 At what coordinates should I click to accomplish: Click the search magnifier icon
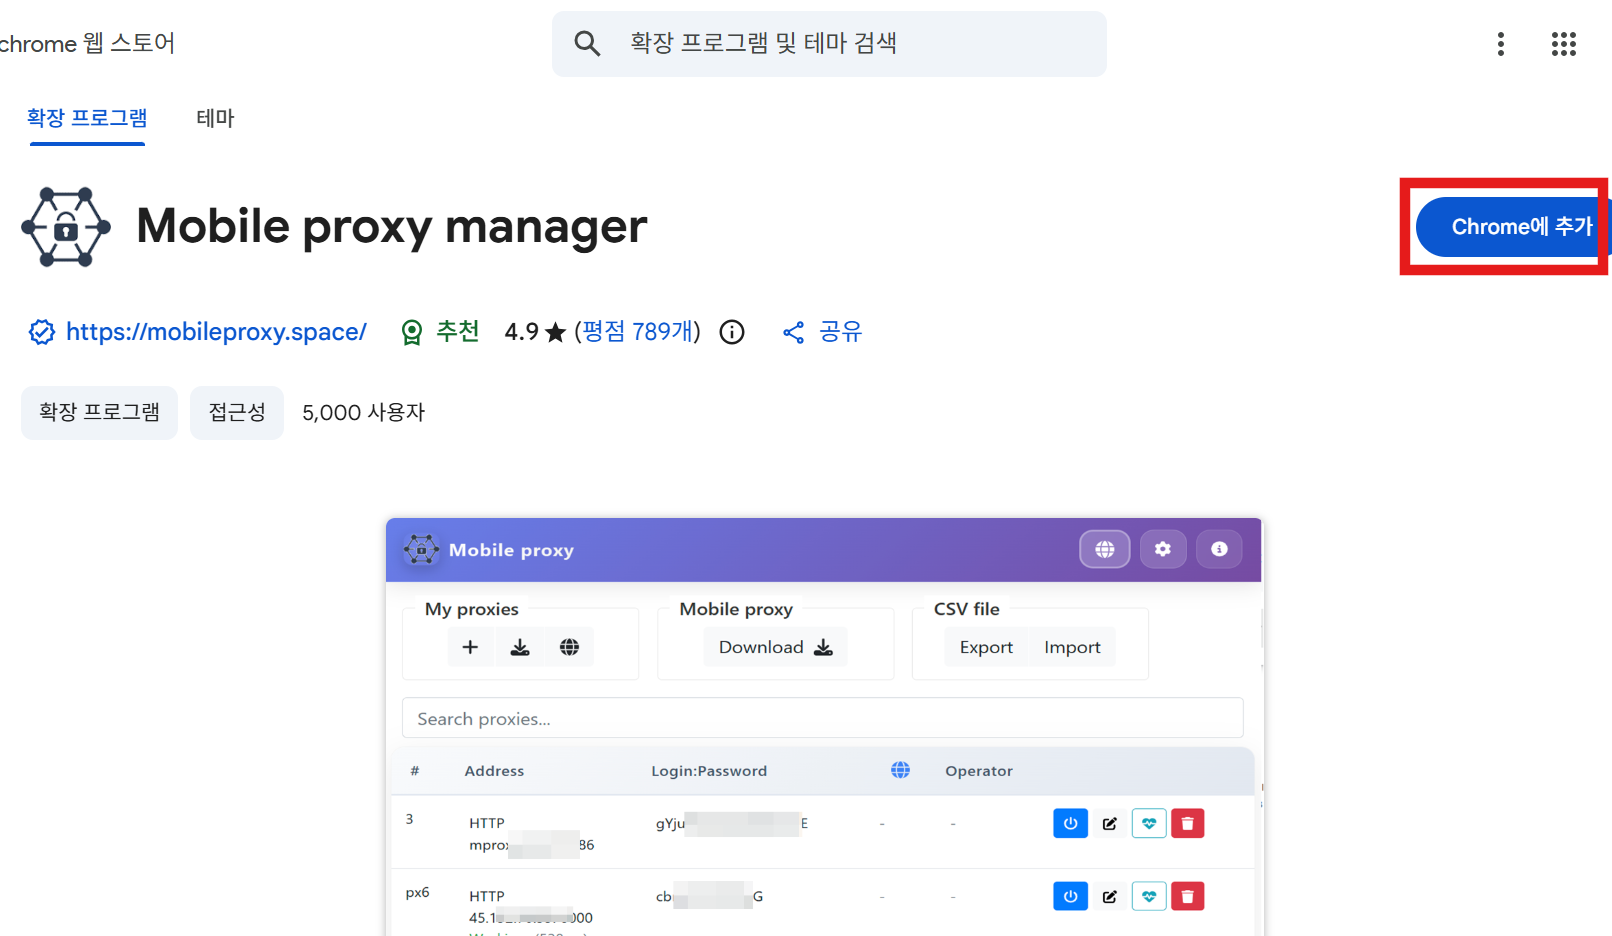(587, 44)
